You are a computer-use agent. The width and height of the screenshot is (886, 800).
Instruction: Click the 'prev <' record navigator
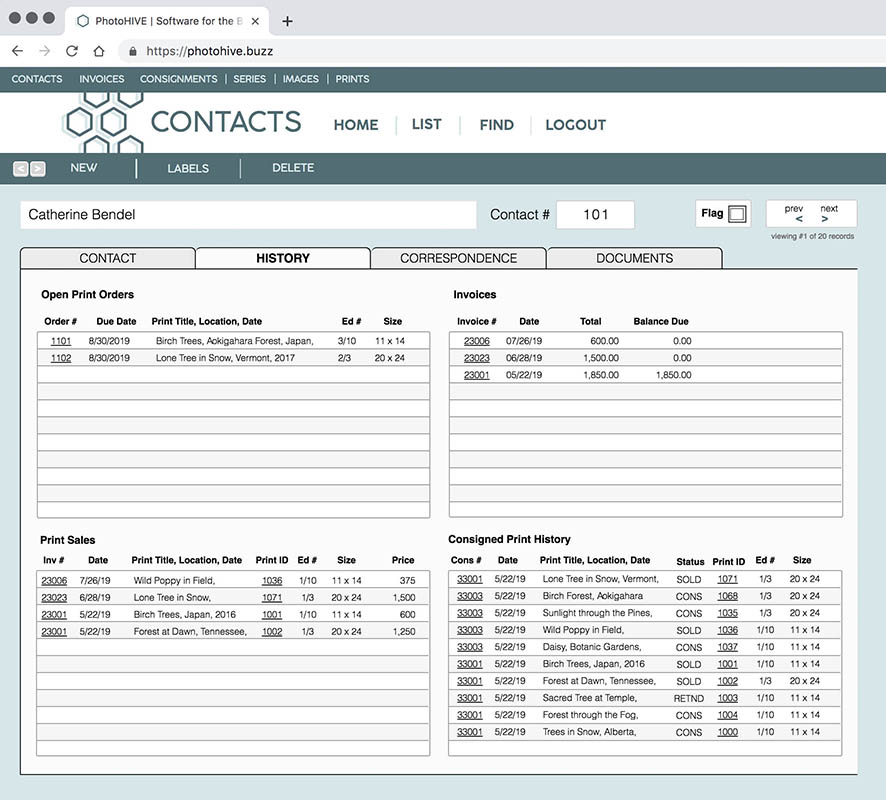pyautogui.click(x=794, y=214)
